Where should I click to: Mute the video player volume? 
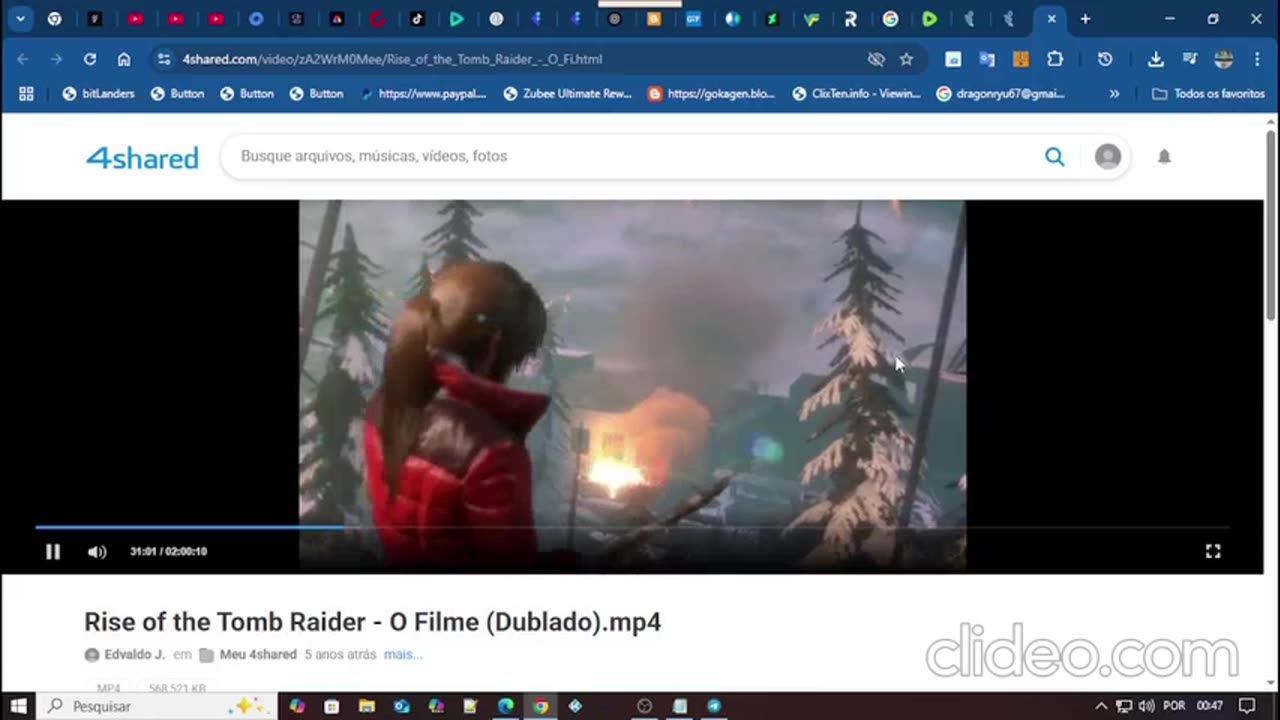(x=97, y=551)
